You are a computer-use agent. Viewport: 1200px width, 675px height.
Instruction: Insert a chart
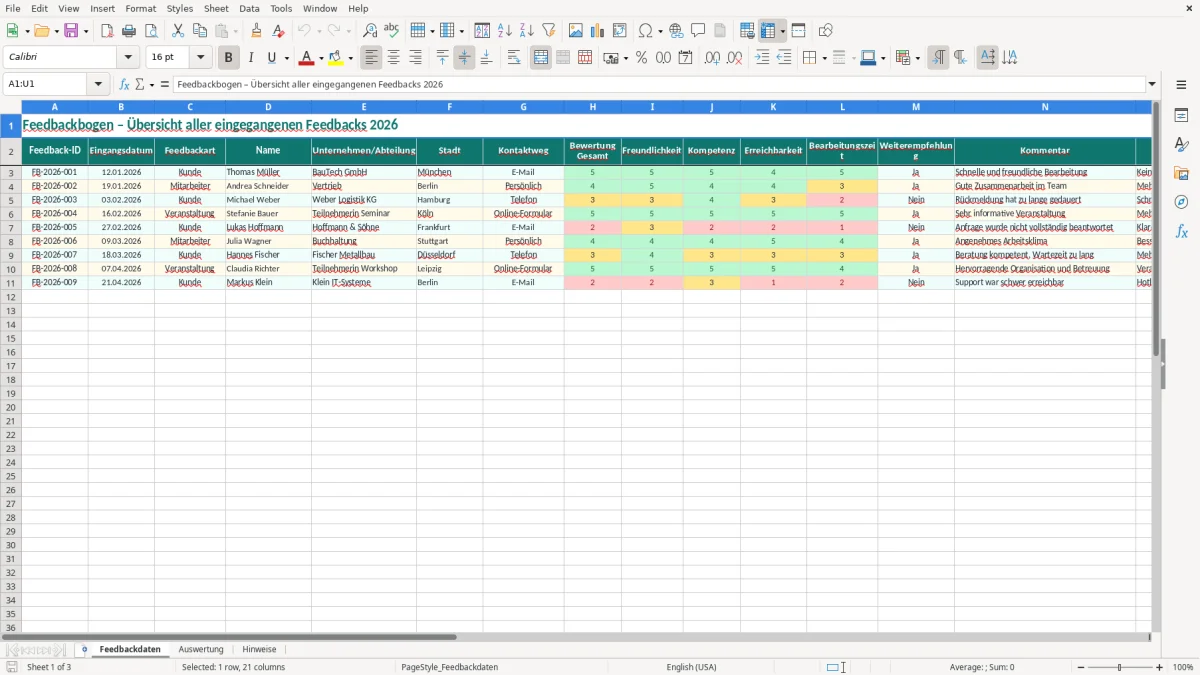(598, 31)
